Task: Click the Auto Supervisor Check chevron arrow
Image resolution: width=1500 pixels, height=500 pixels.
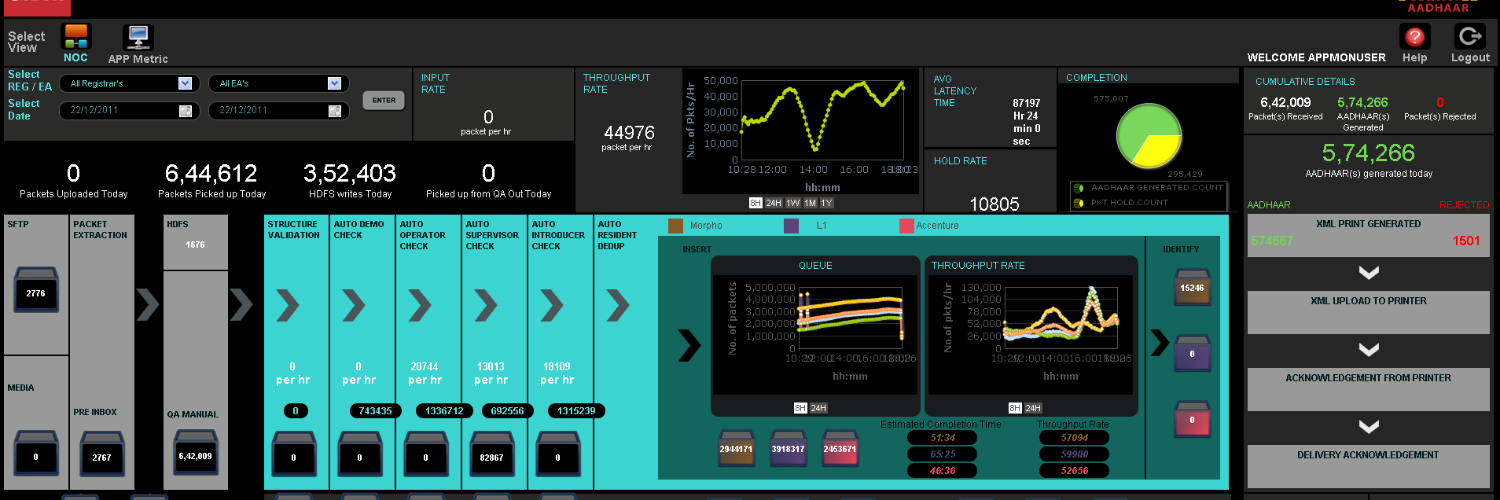Action: click(x=485, y=305)
